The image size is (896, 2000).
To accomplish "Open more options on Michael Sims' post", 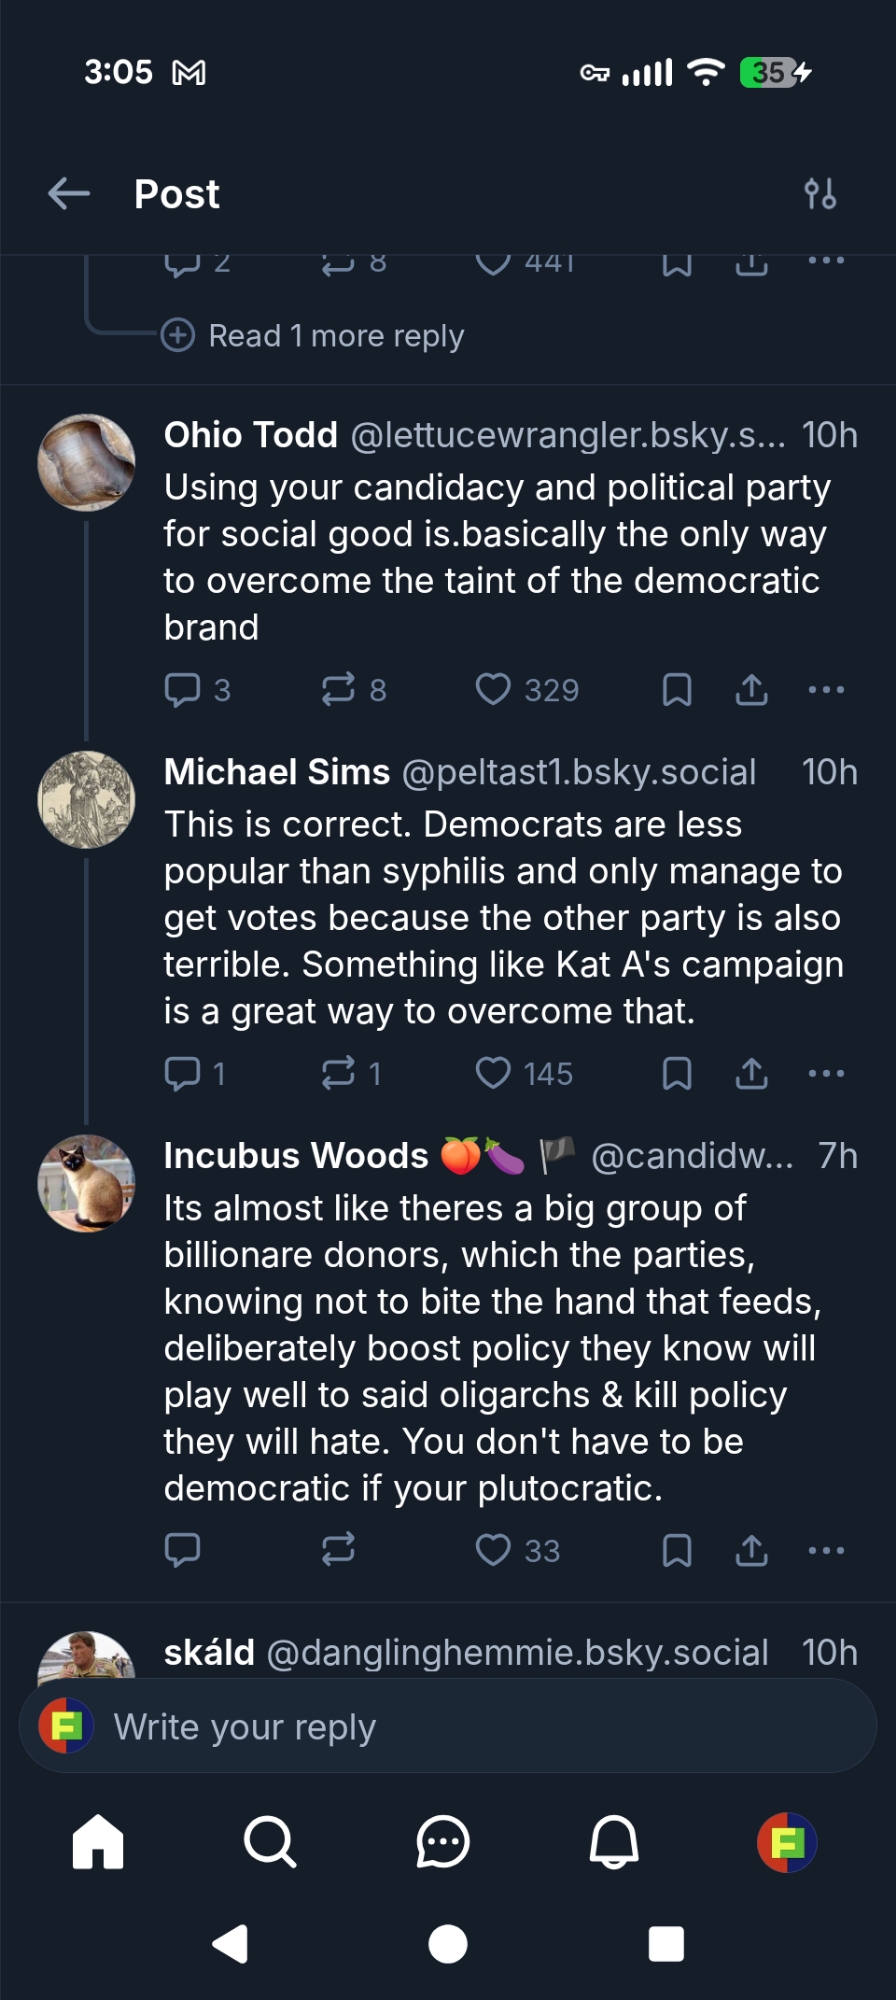I will tap(826, 1074).
